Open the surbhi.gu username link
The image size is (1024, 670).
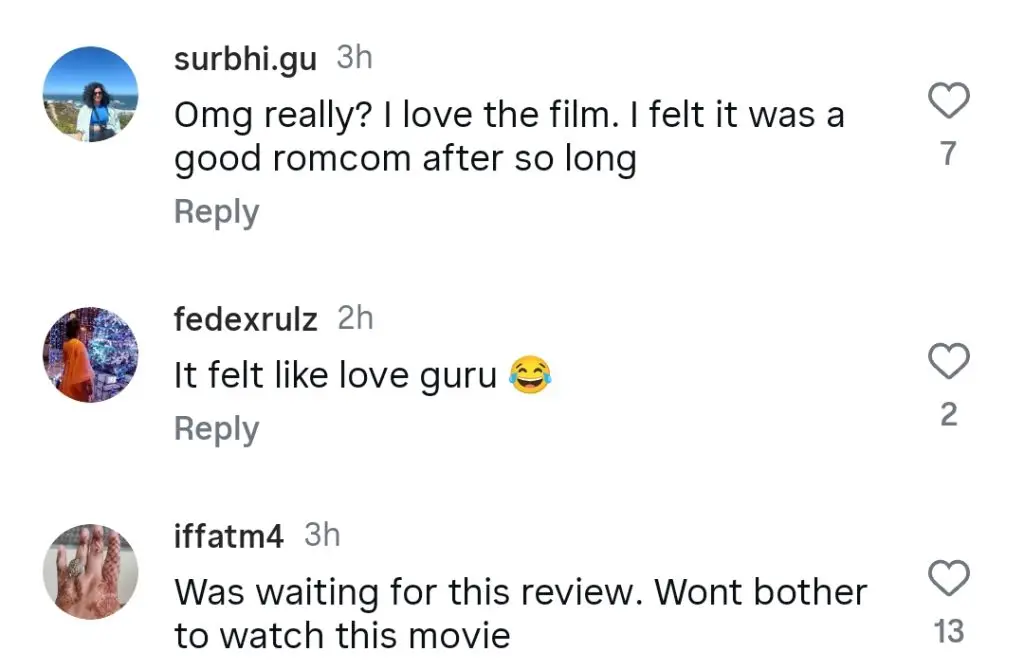click(245, 59)
